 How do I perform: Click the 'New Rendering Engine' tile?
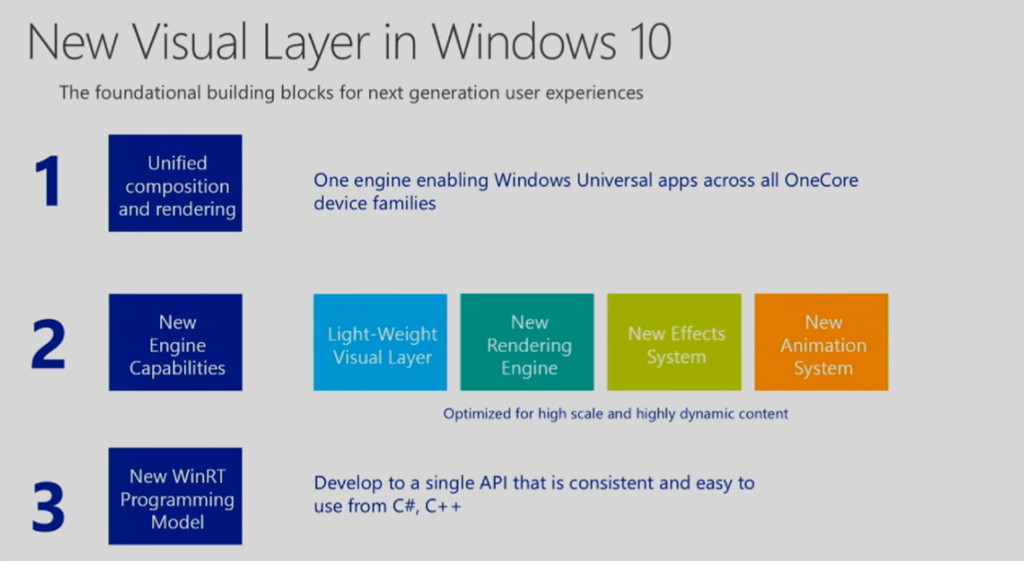pos(527,342)
